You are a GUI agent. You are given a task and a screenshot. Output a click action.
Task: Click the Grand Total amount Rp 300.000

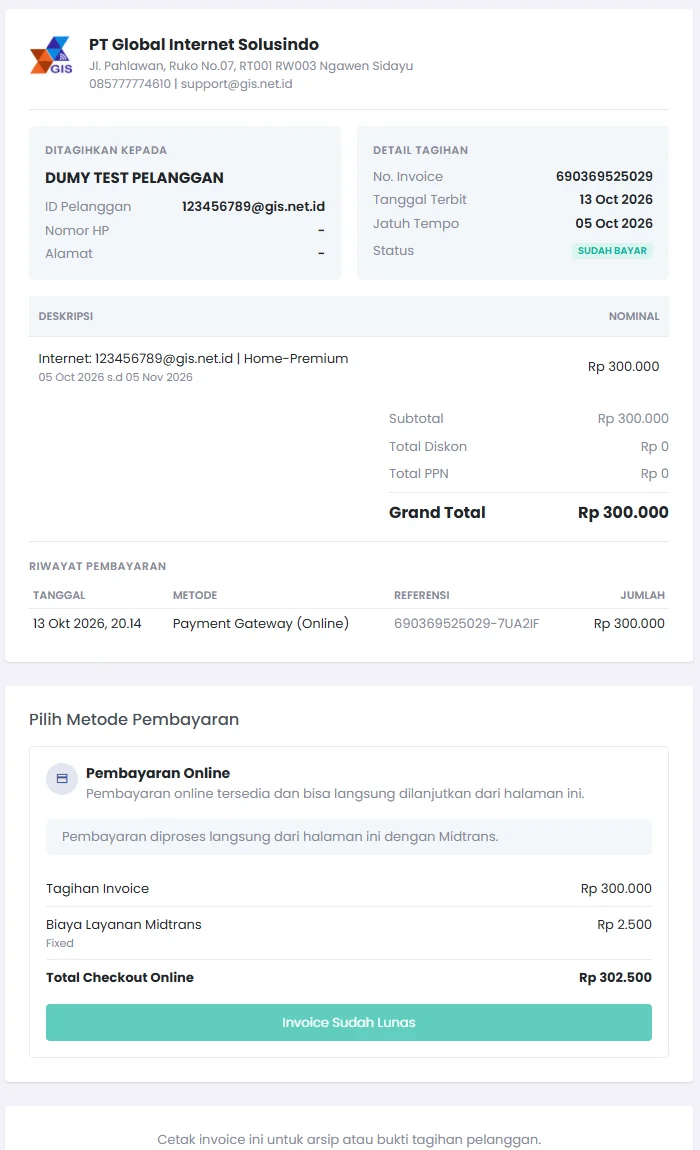[x=623, y=513]
